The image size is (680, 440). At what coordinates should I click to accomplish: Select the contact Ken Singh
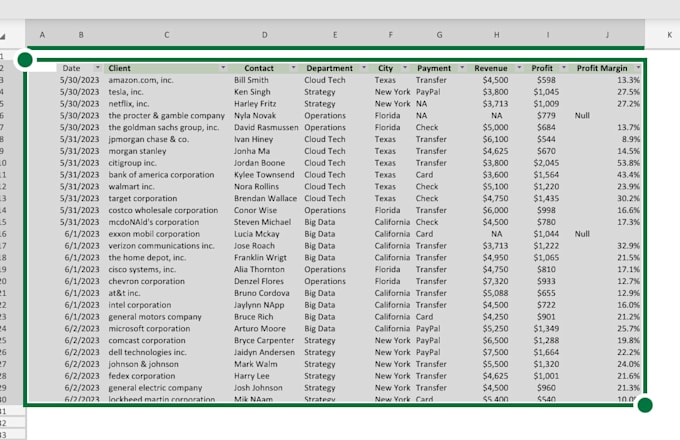(x=252, y=91)
